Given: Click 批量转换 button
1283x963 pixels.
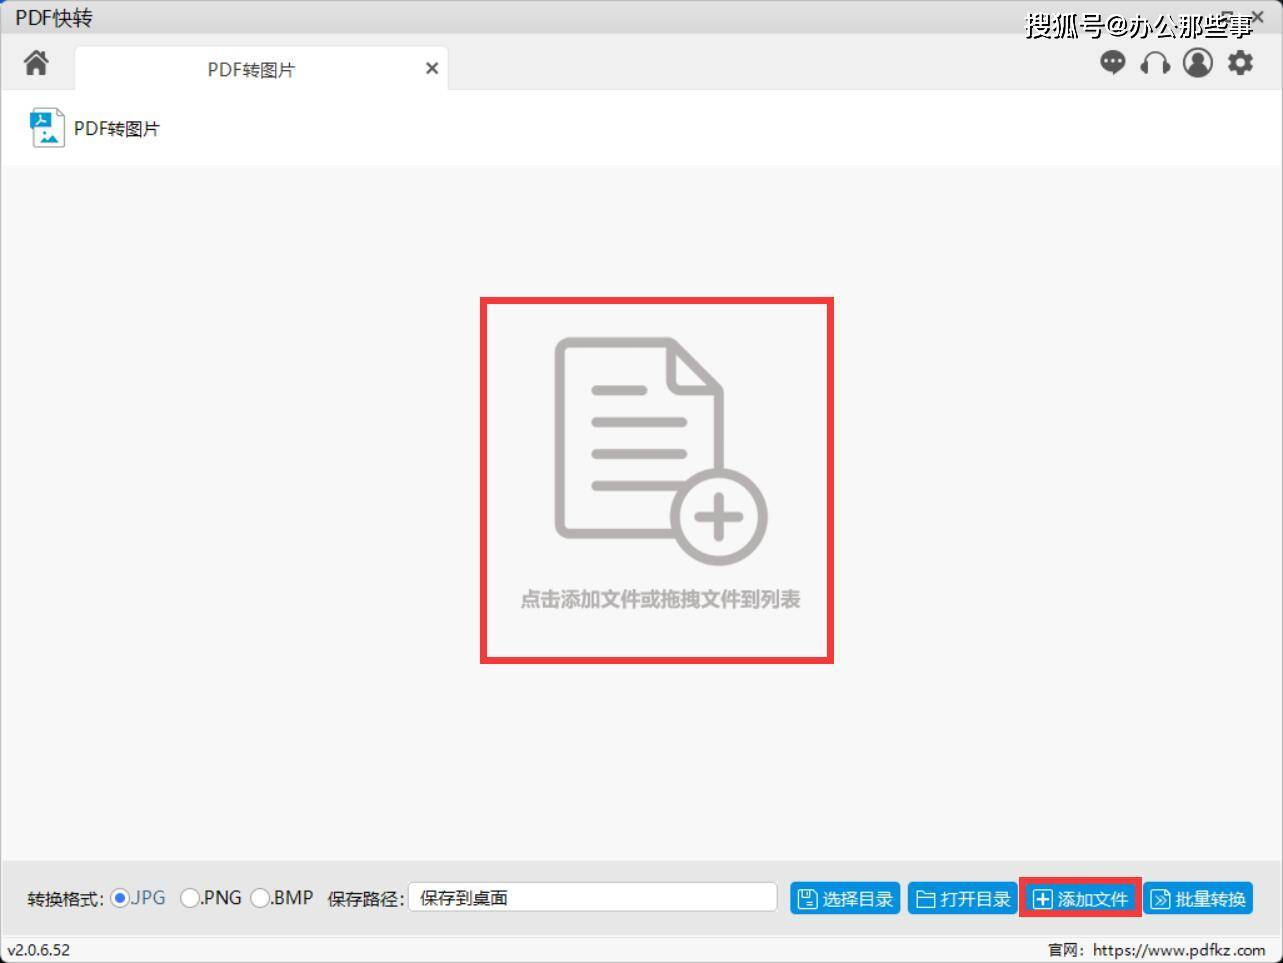Looking at the screenshot, I should click(1198, 899).
